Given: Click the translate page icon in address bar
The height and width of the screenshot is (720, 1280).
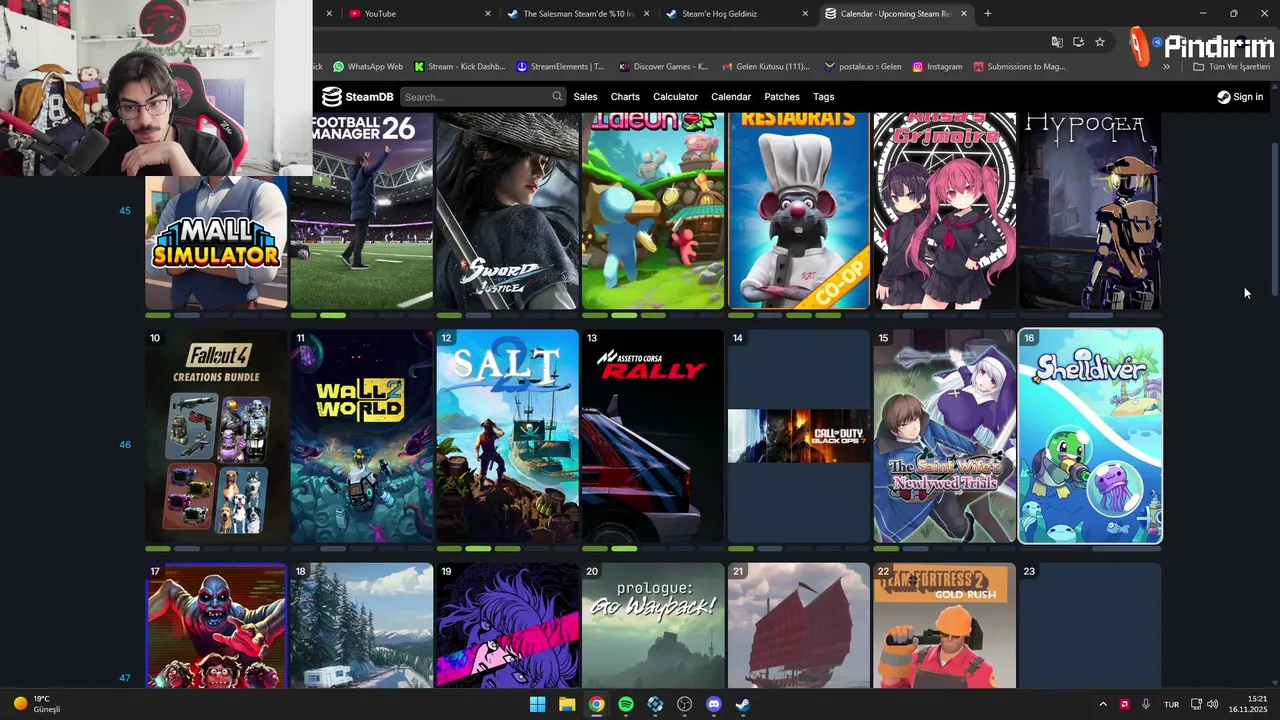Looking at the screenshot, I should (1057, 42).
